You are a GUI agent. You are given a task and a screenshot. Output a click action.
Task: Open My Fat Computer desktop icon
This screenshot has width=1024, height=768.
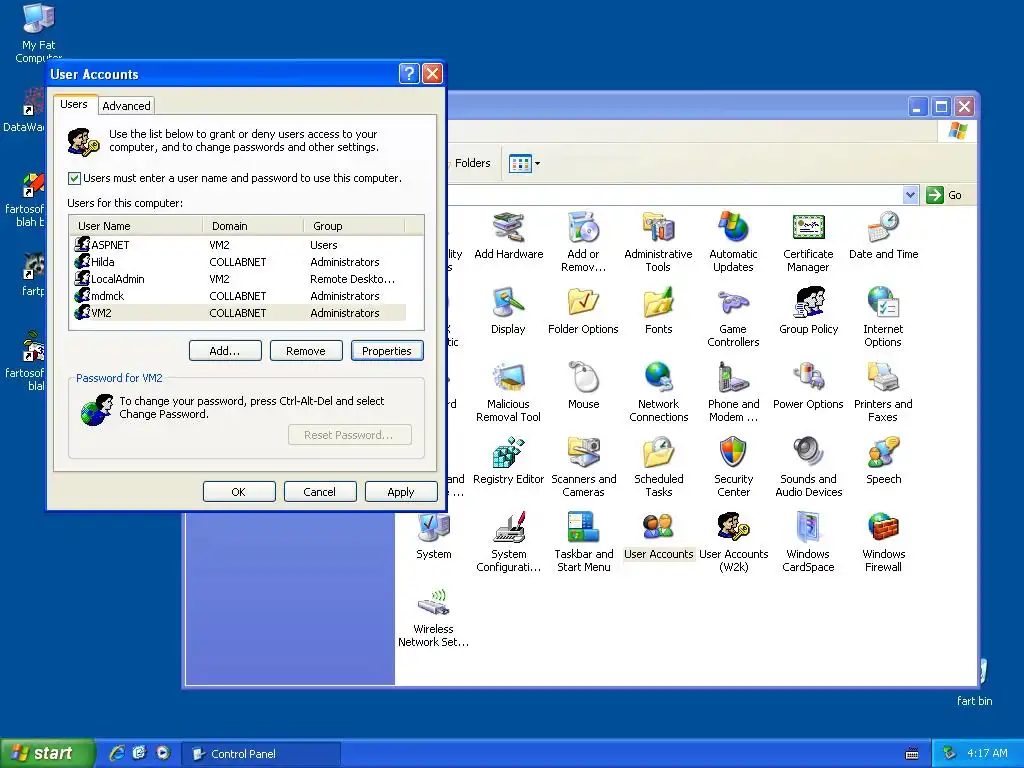pyautogui.click(x=39, y=33)
